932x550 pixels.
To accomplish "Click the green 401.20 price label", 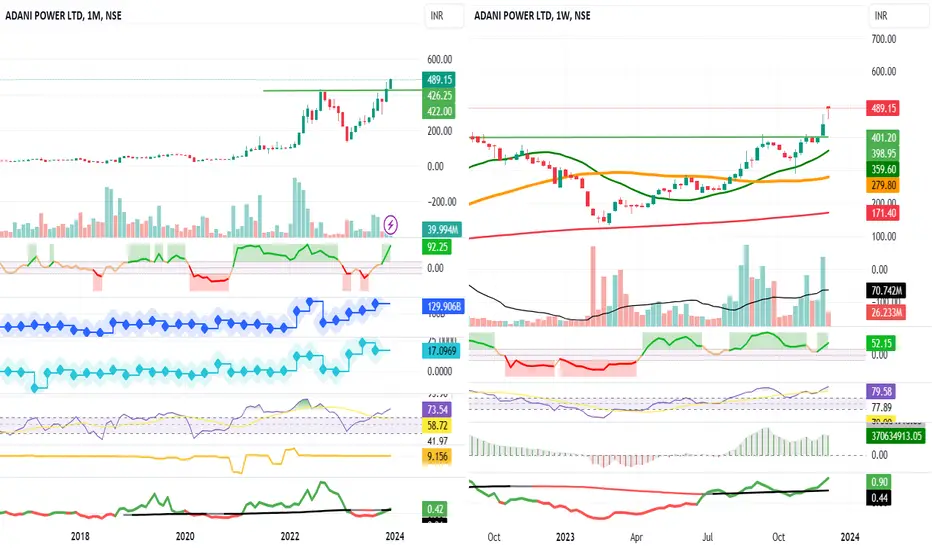I will 883,137.
